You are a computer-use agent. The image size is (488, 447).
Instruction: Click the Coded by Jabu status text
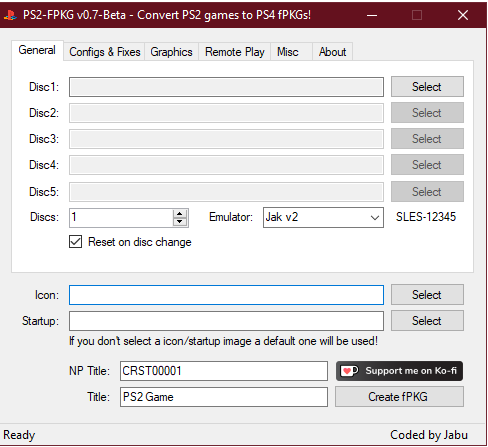pyautogui.click(x=429, y=435)
